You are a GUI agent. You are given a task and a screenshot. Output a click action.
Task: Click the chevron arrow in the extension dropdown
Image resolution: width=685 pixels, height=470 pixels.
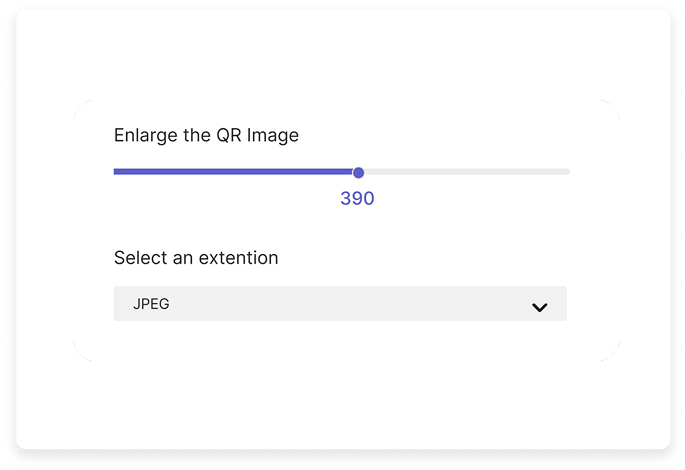click(x=540, y=307)
